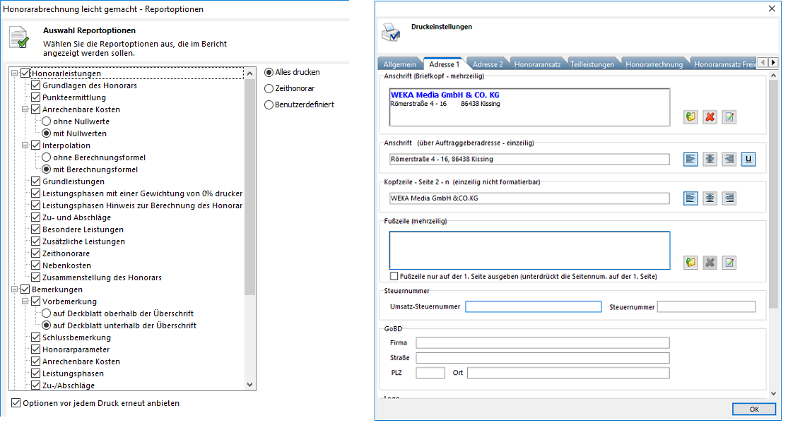This screenshot has height=425, width=800.
Task: Click the Kopfzeile field with WEKA Media
Action: click(x=530, y=198)
